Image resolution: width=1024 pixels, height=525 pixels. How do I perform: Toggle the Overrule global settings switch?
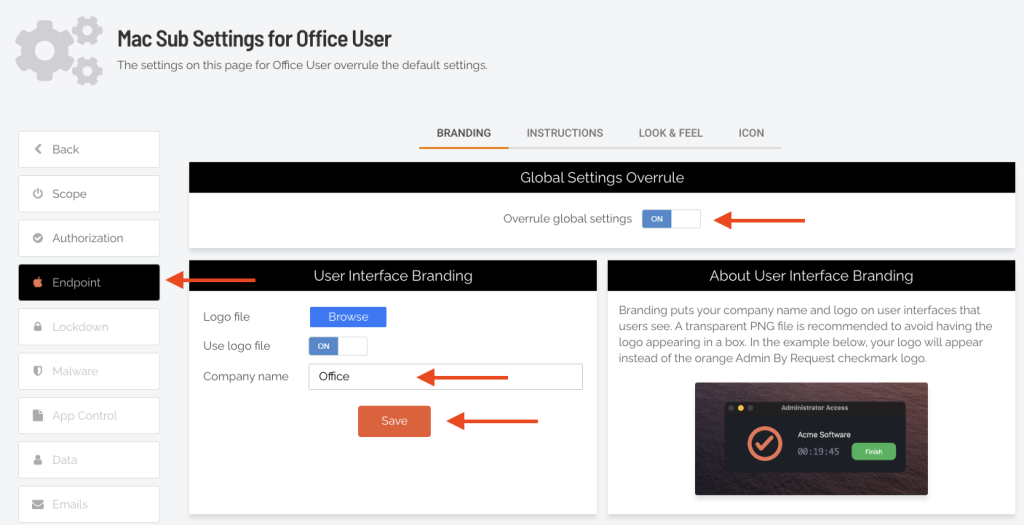click(x=671, y=219)
